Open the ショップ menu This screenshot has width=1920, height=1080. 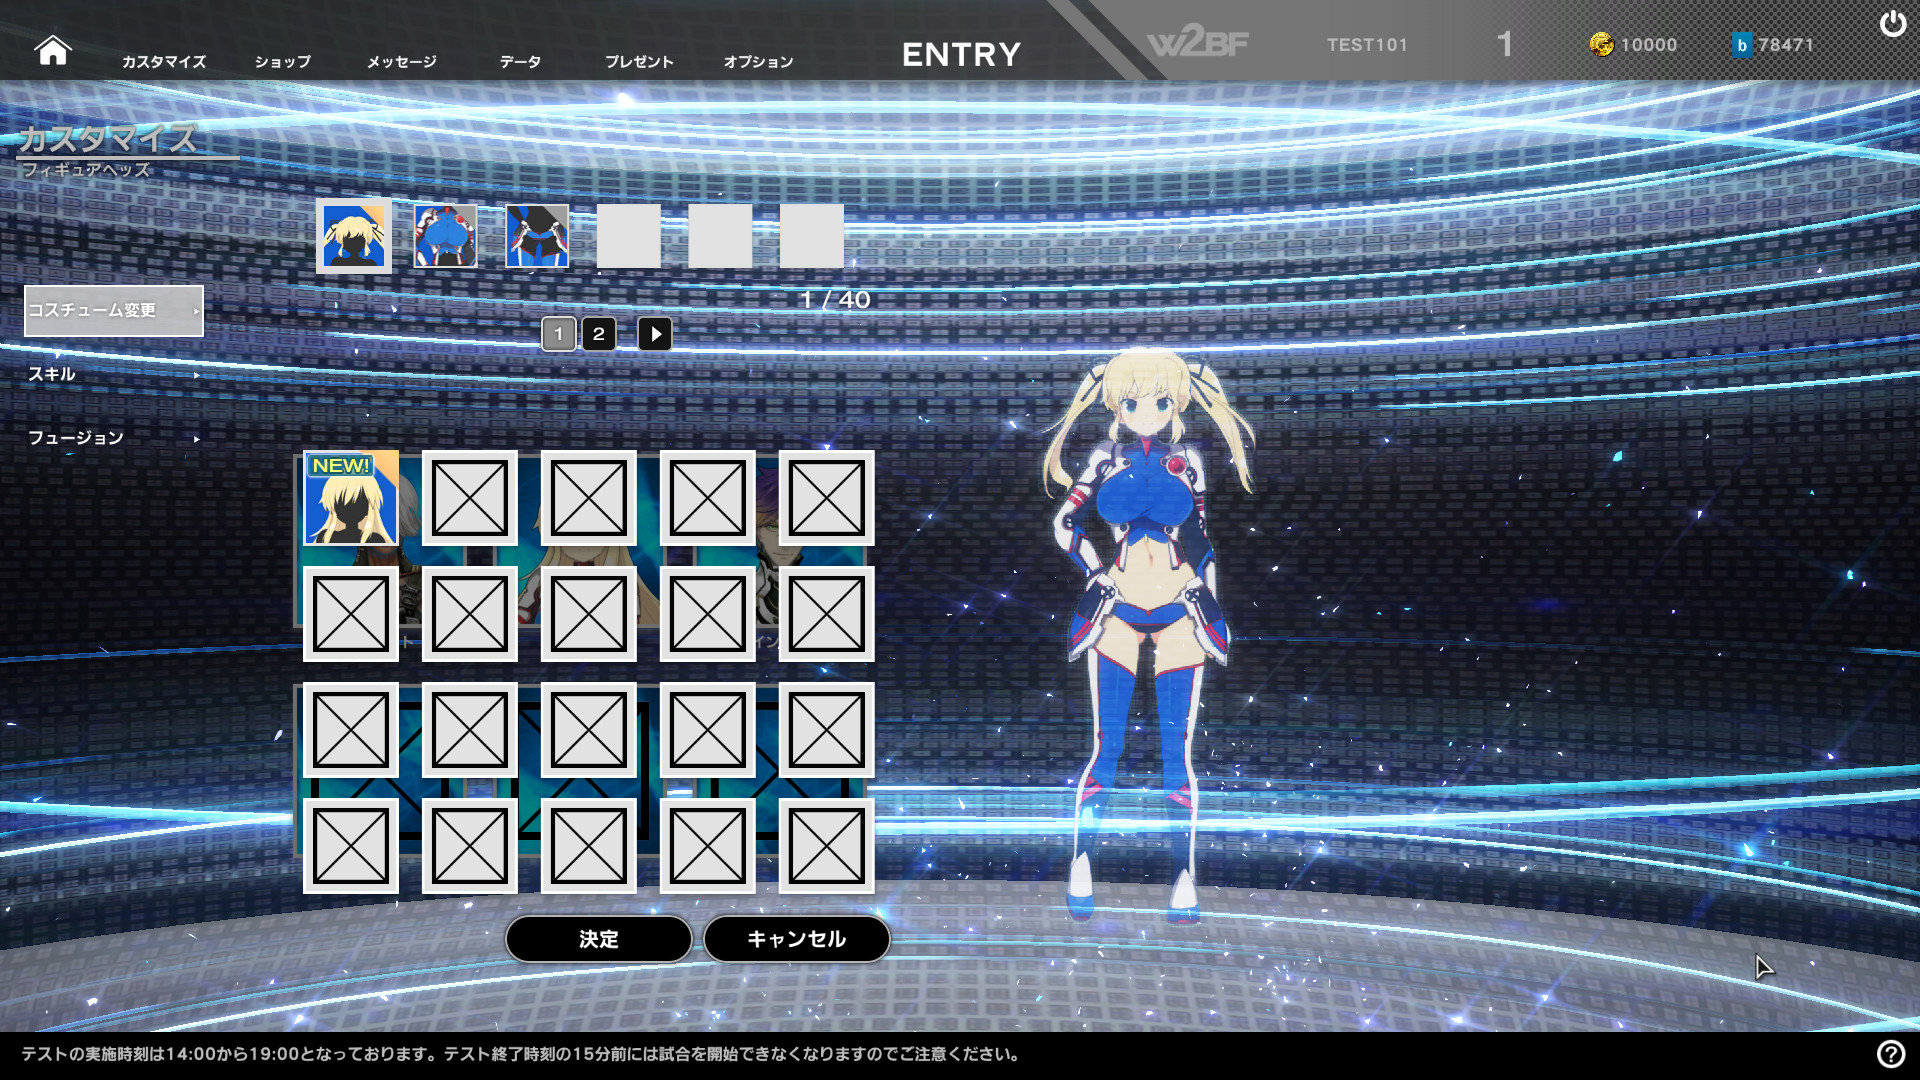[282, 61]
